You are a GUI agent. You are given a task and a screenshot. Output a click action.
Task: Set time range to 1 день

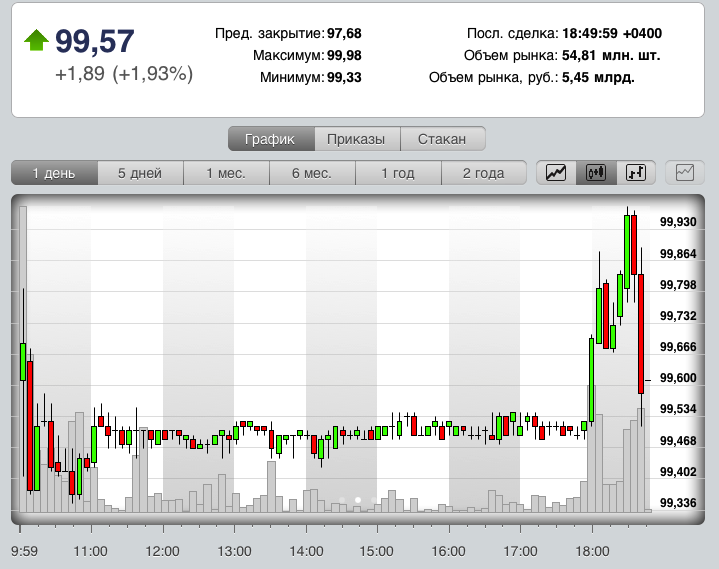pyautogui.click(x=54, y=173)
